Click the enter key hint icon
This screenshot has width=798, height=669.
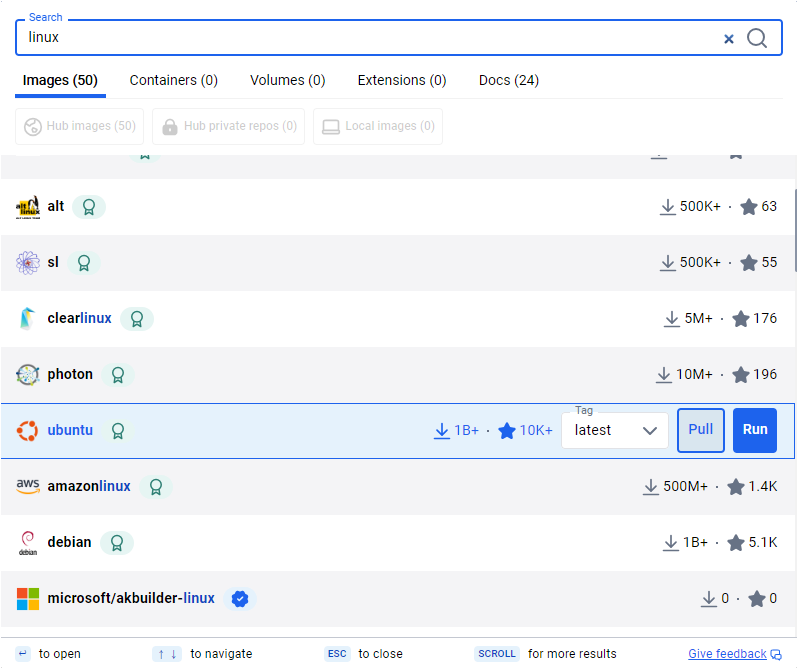tap(23, 654)
